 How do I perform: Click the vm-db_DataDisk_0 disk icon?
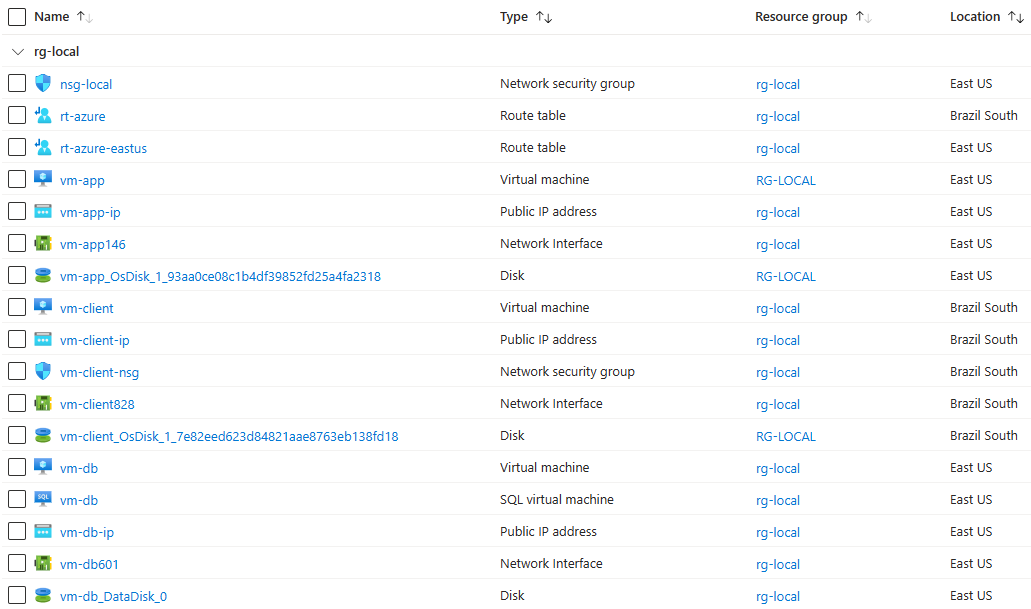[43, 595]
